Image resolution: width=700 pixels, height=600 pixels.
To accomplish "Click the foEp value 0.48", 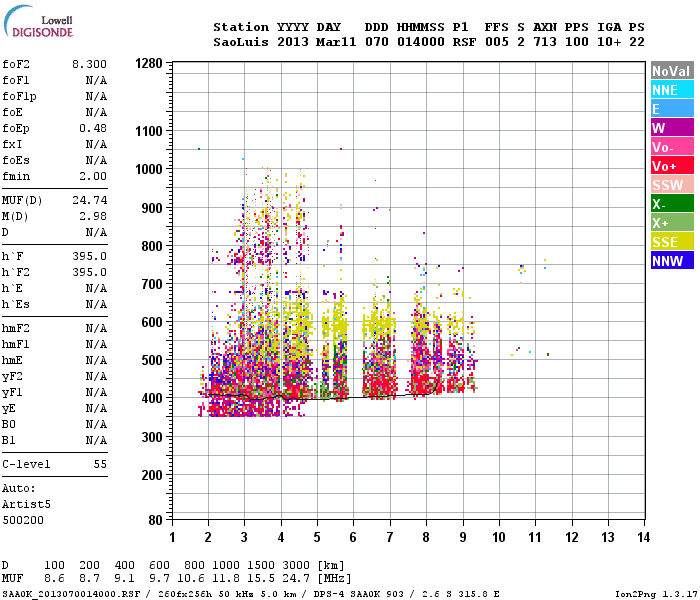I will [x=93, y=128].
